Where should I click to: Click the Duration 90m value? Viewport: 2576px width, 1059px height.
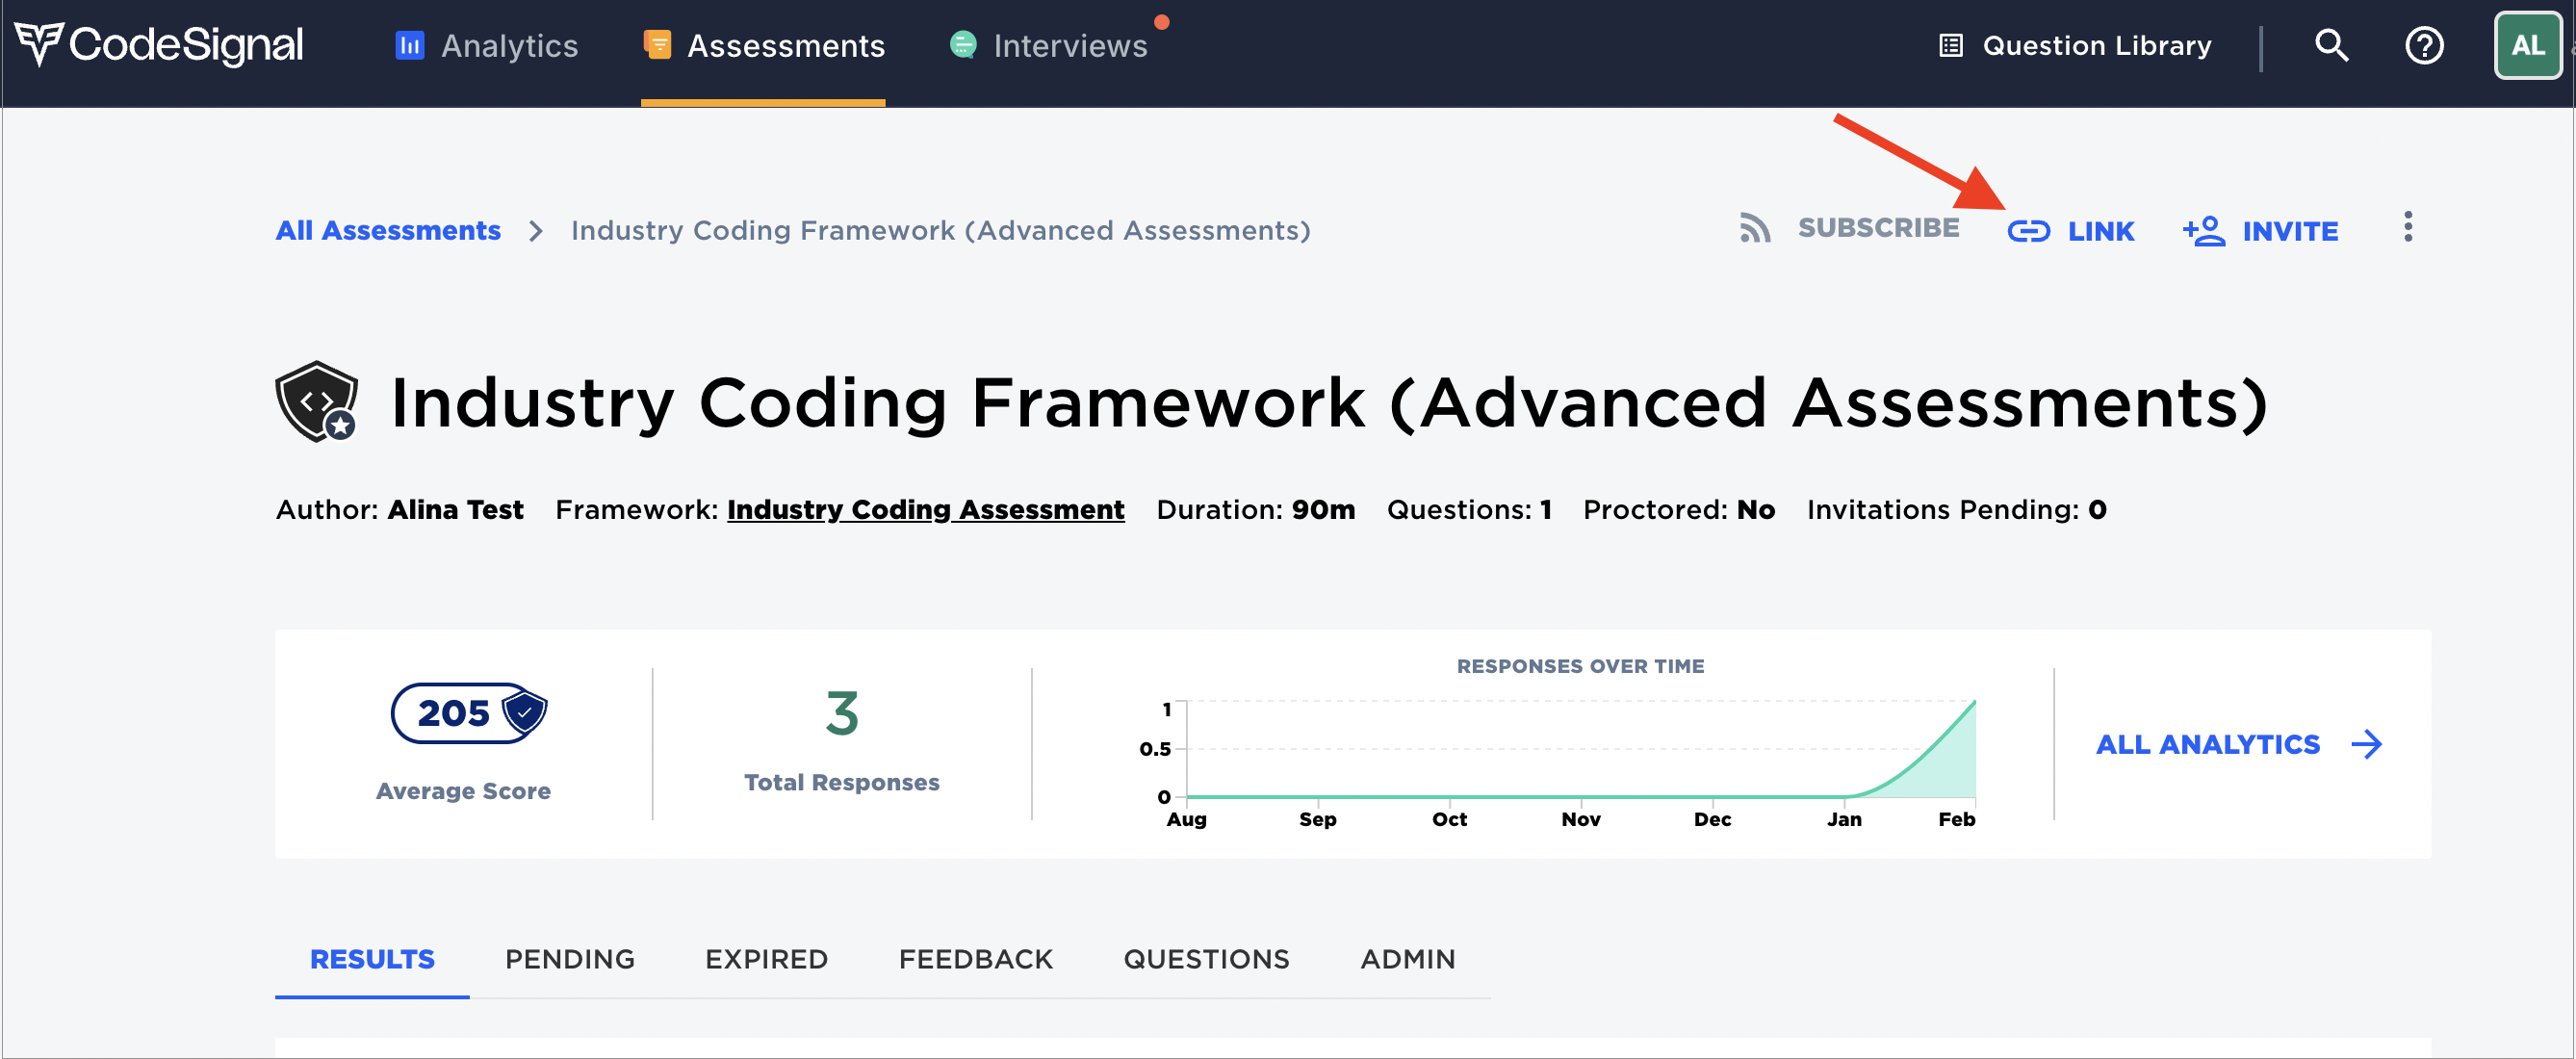tap(1322, 510)
